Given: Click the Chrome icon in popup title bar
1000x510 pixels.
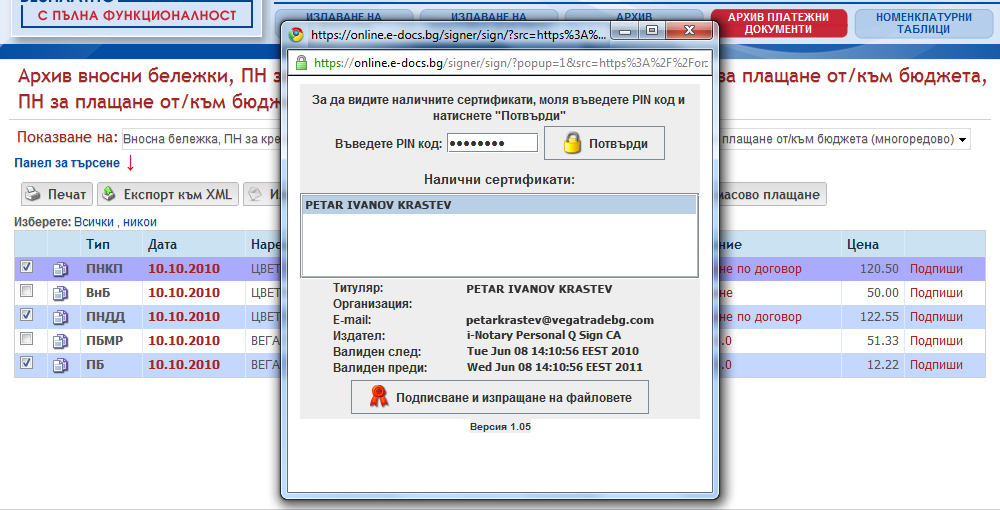Looking at the screenshot, I should point(296,34).
